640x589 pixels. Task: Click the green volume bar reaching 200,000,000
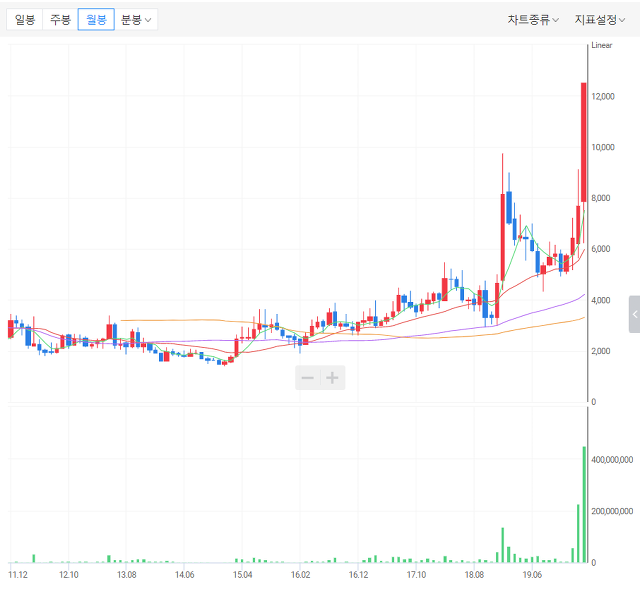[578, 533]
